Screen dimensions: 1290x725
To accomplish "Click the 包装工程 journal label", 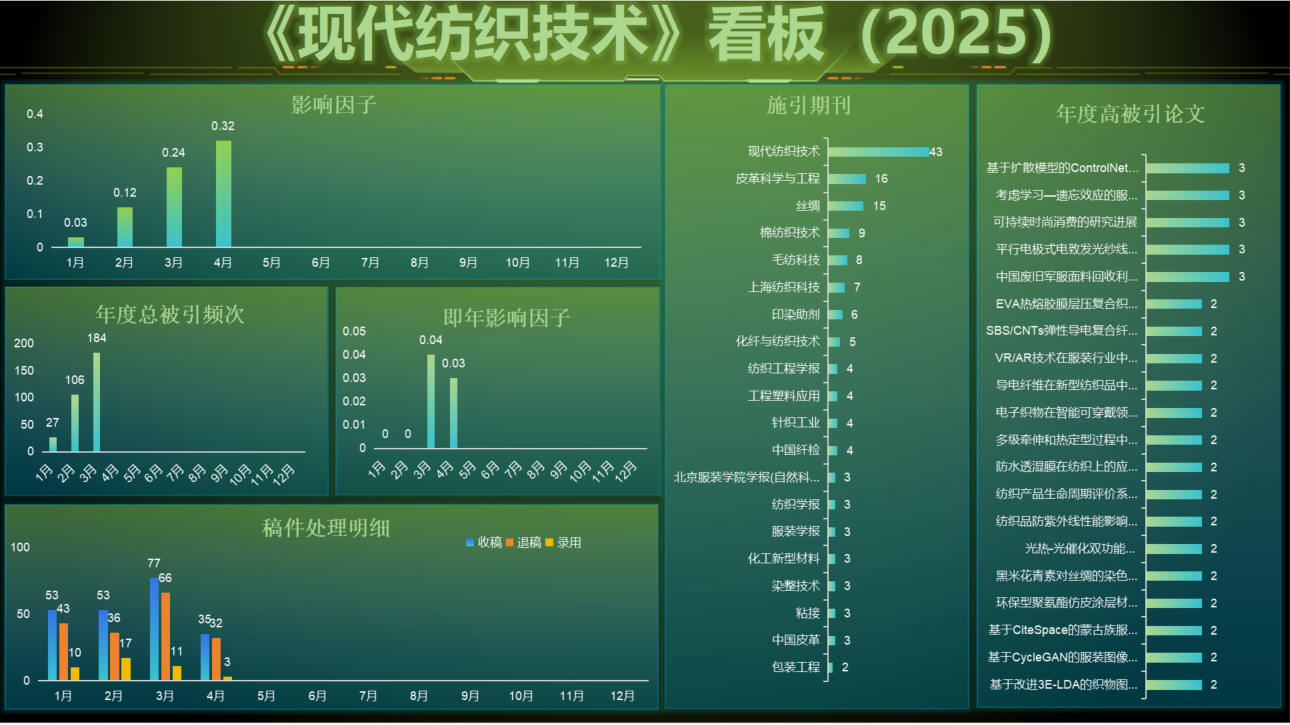I will coord(795,667).
